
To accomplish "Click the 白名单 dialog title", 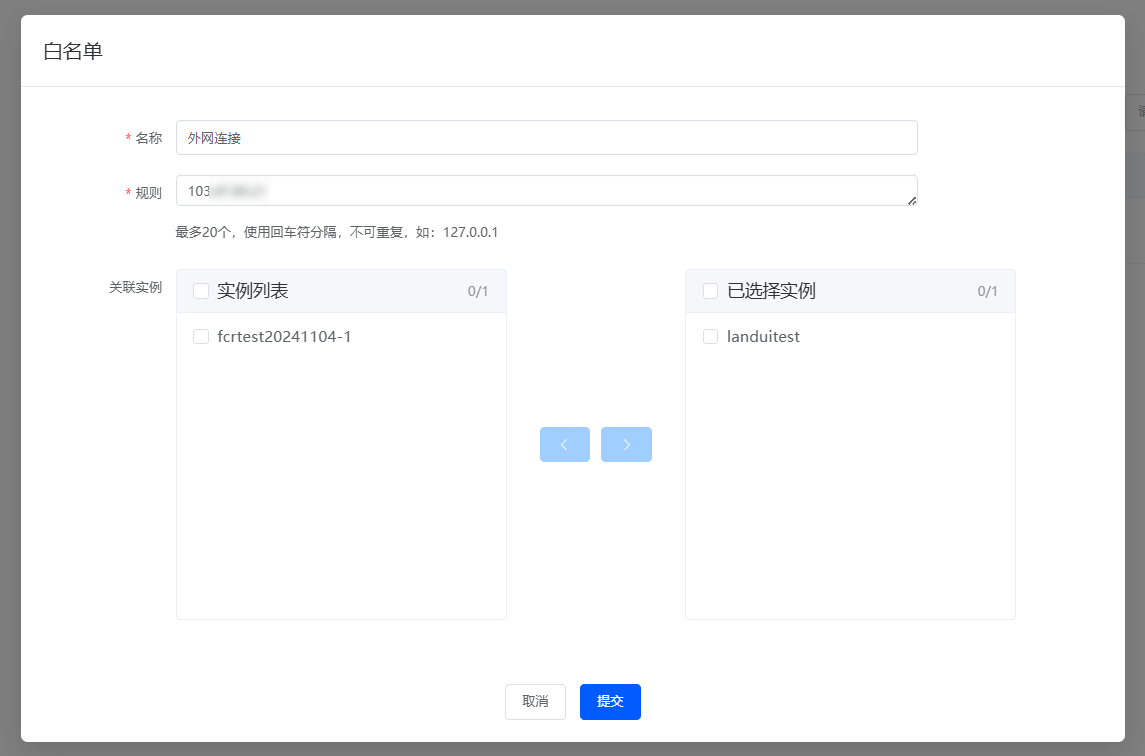I will (x=73, y=51).
